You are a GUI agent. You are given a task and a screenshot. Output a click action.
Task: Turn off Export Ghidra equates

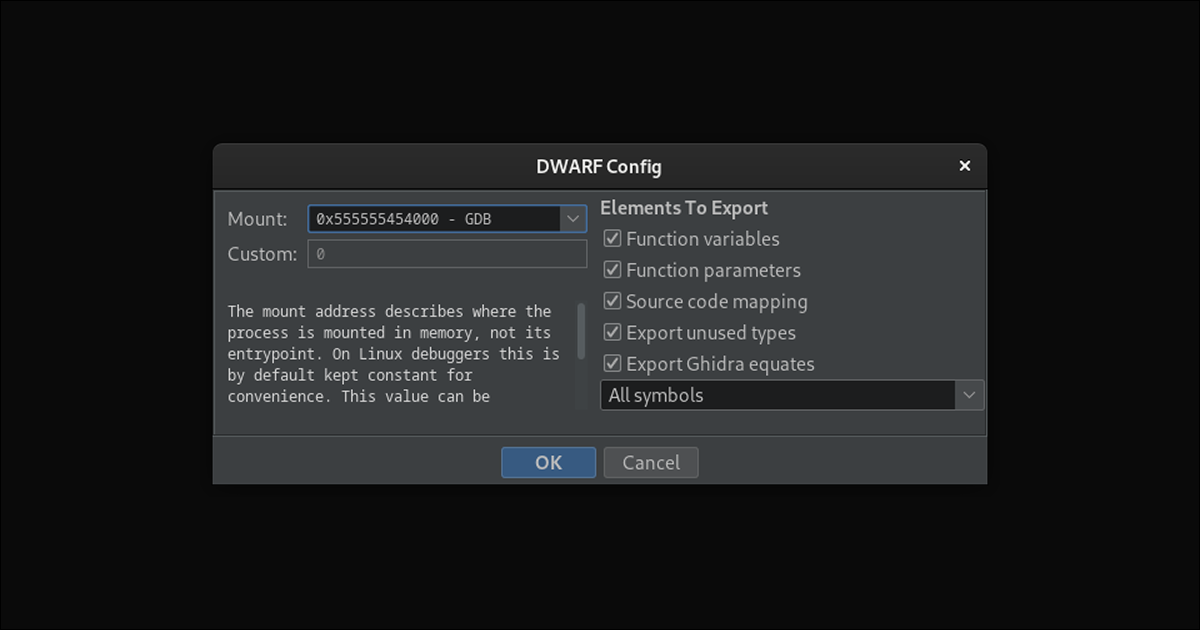[613, 364]
